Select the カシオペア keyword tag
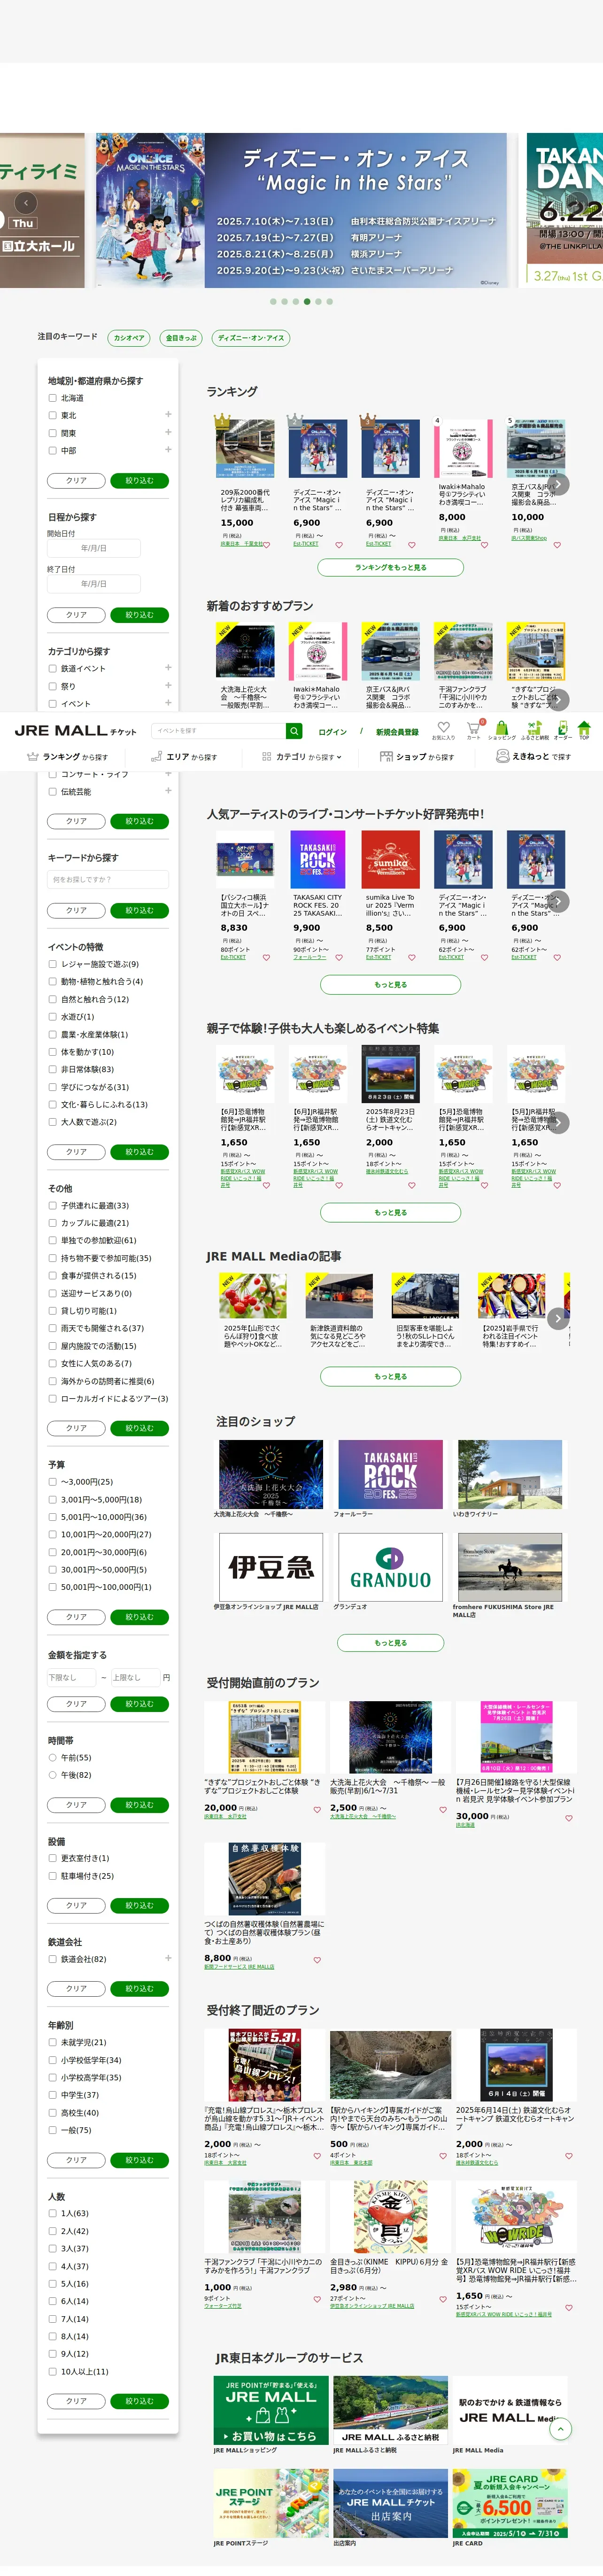603x2576 pixels. (x=129, y=338)
